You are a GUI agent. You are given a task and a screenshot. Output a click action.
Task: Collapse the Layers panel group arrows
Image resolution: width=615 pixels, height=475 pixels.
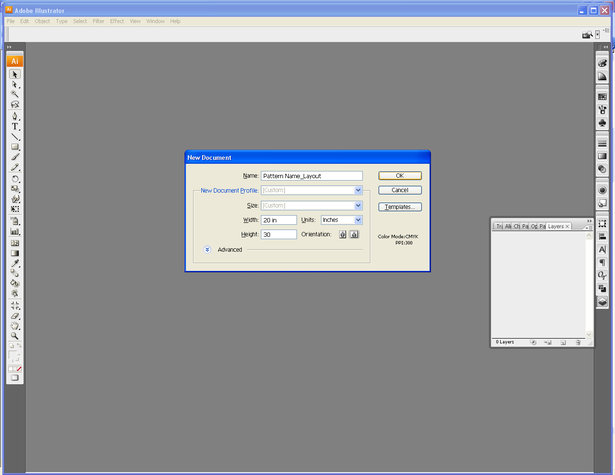click(x=589, y=221)
